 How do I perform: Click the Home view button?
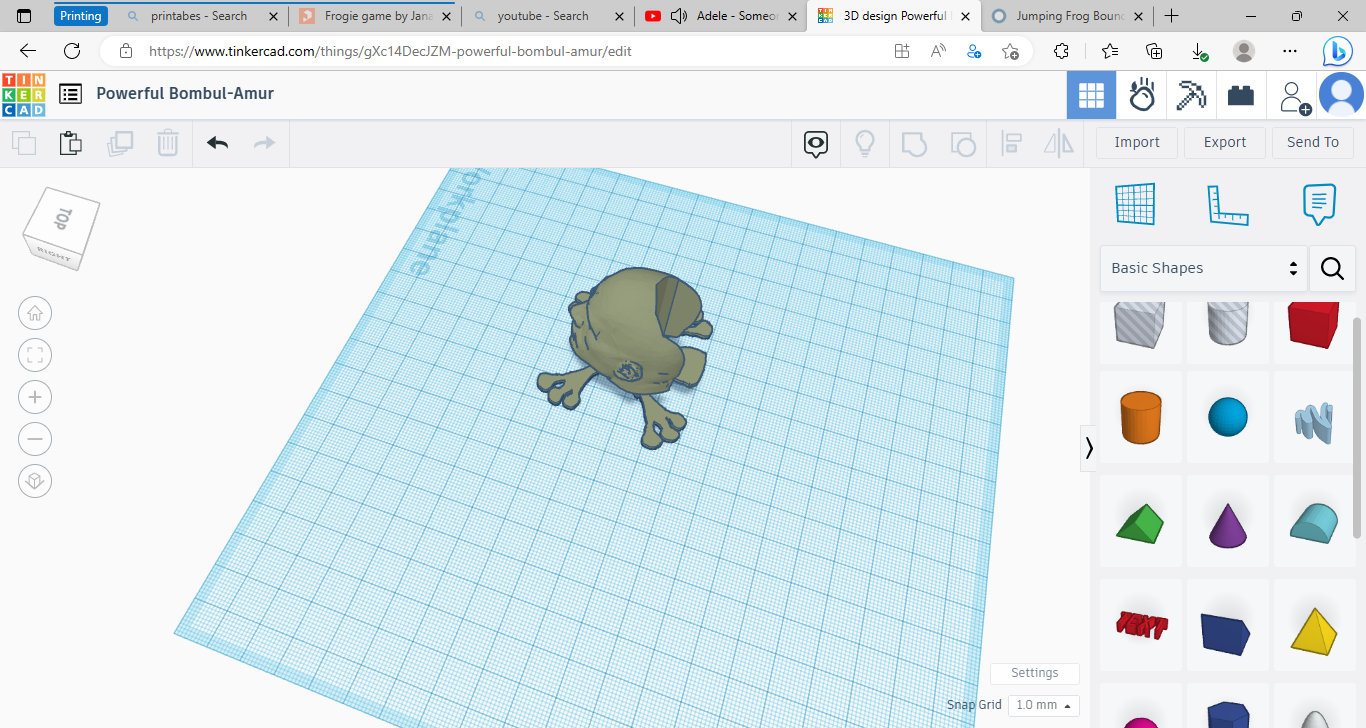pos(35,313)
